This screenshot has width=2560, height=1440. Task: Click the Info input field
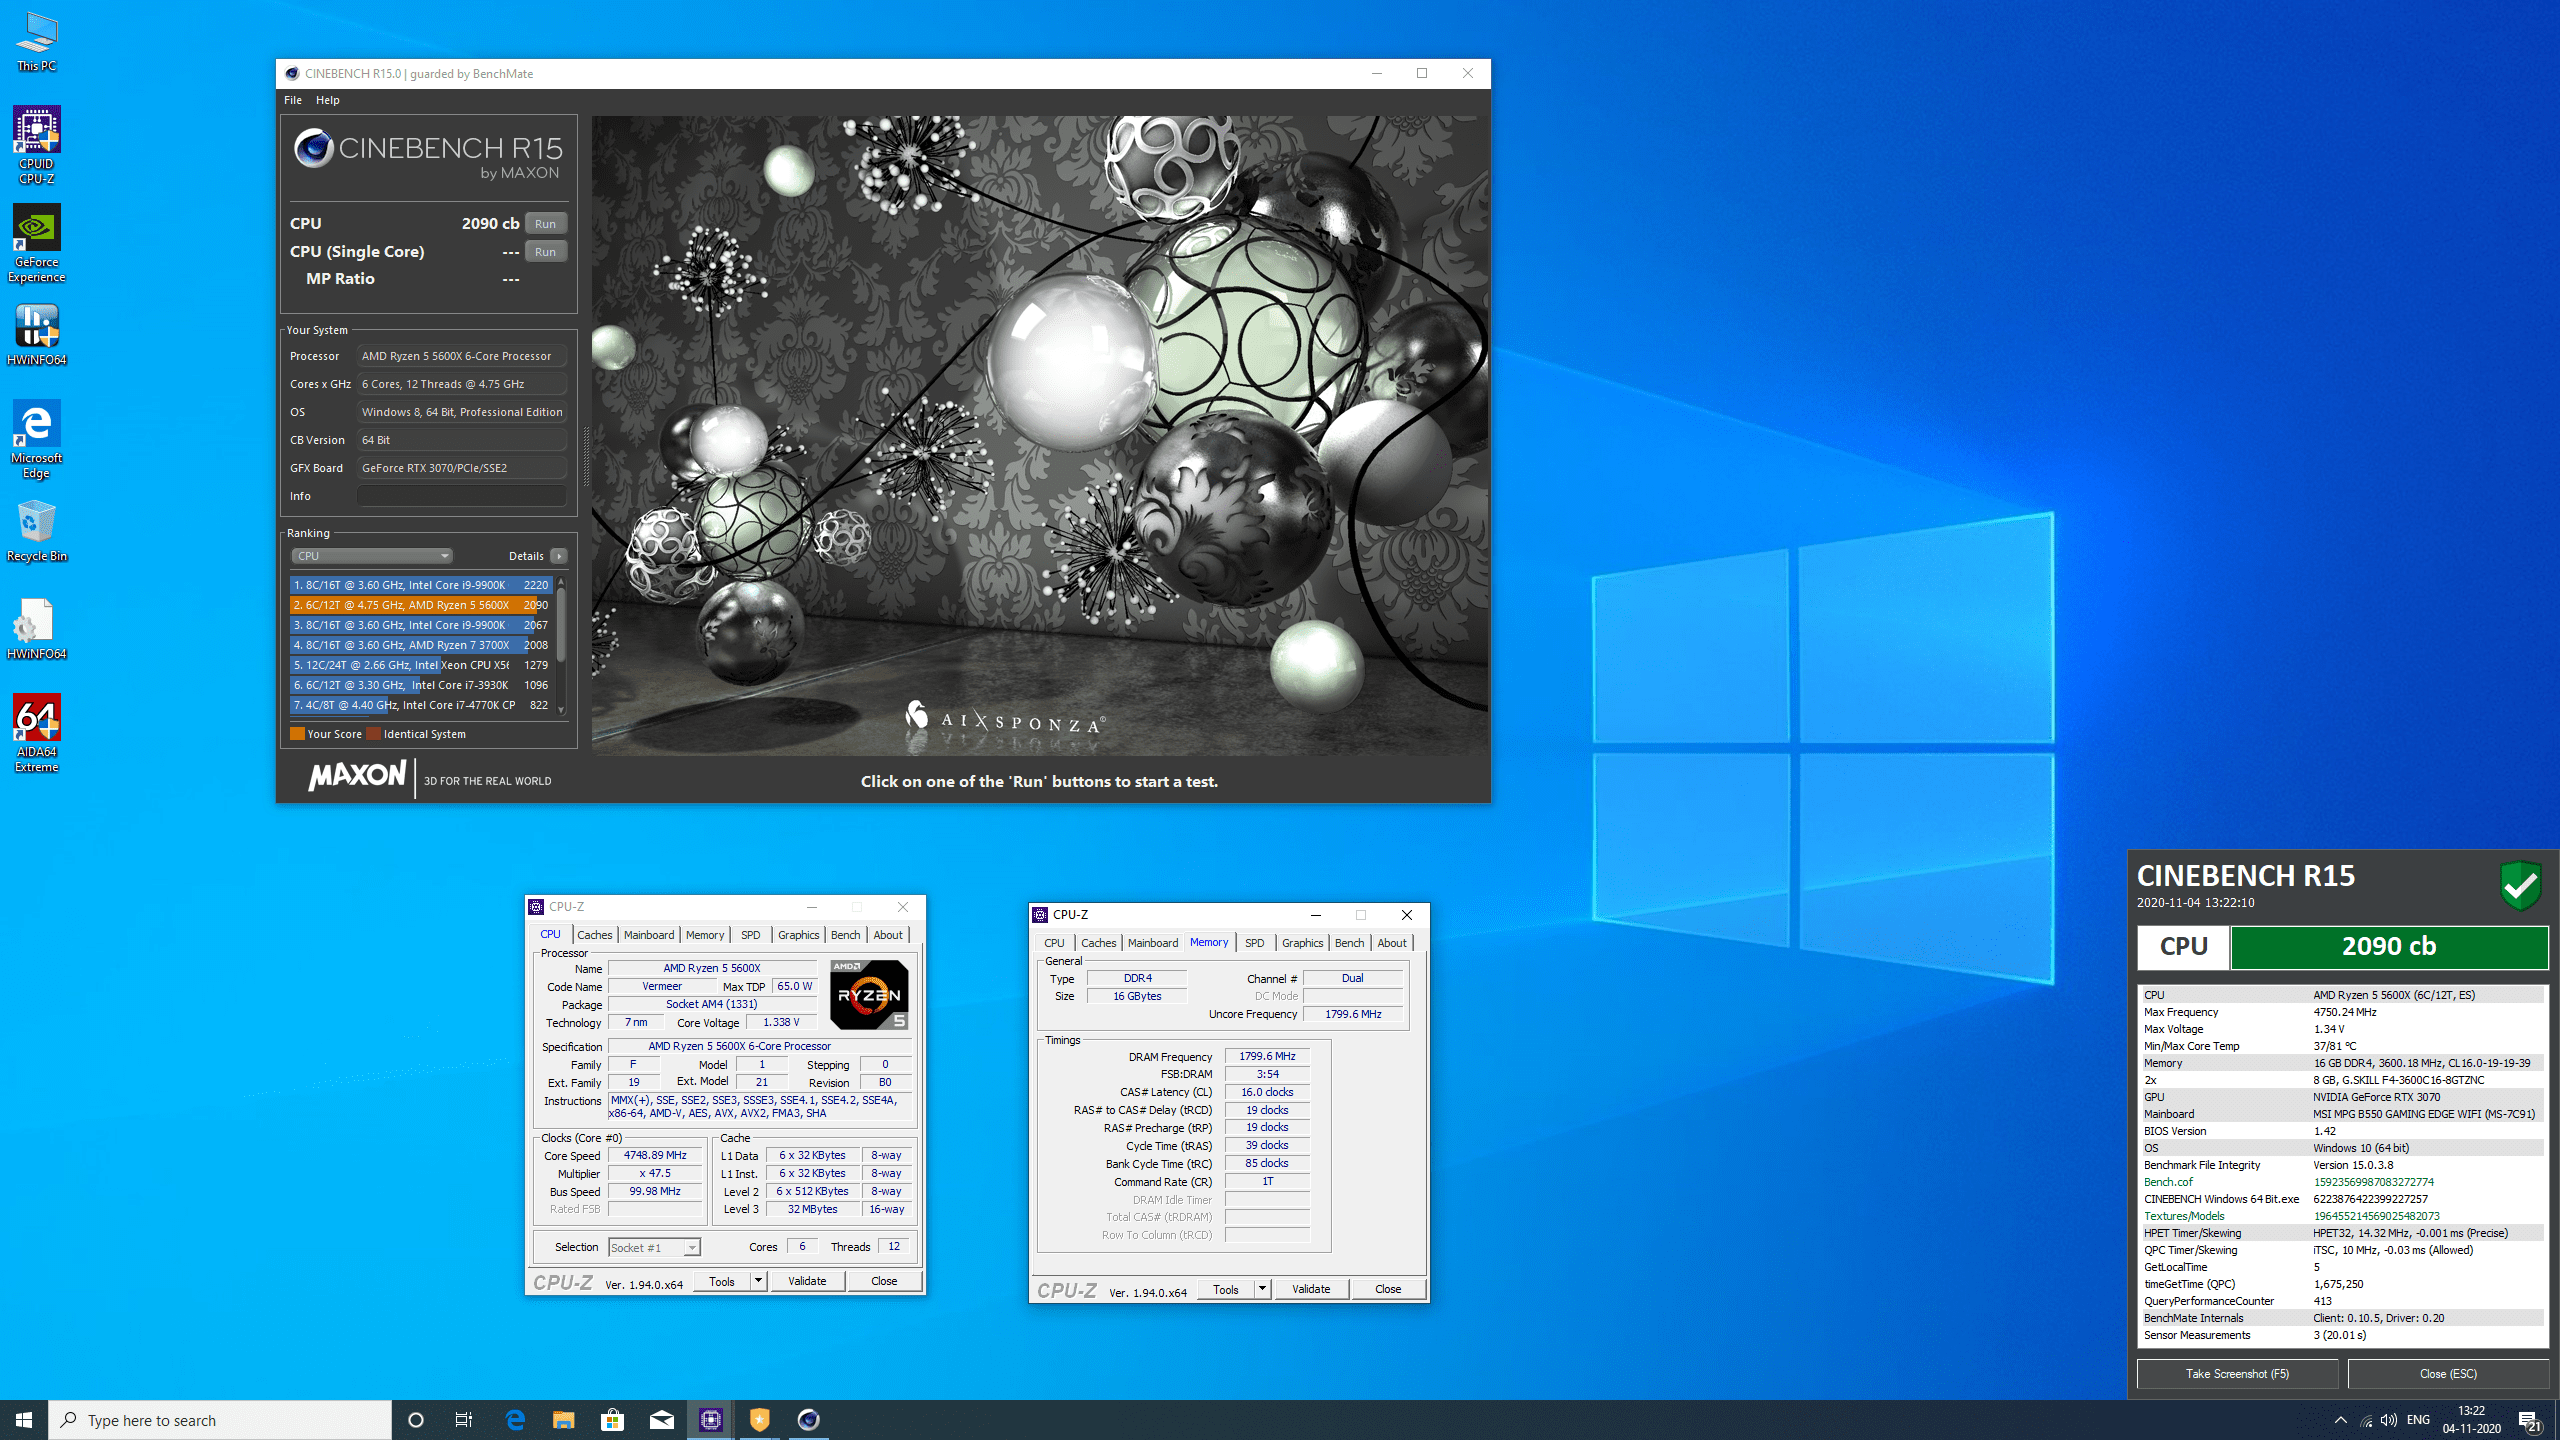click(462, 496)
